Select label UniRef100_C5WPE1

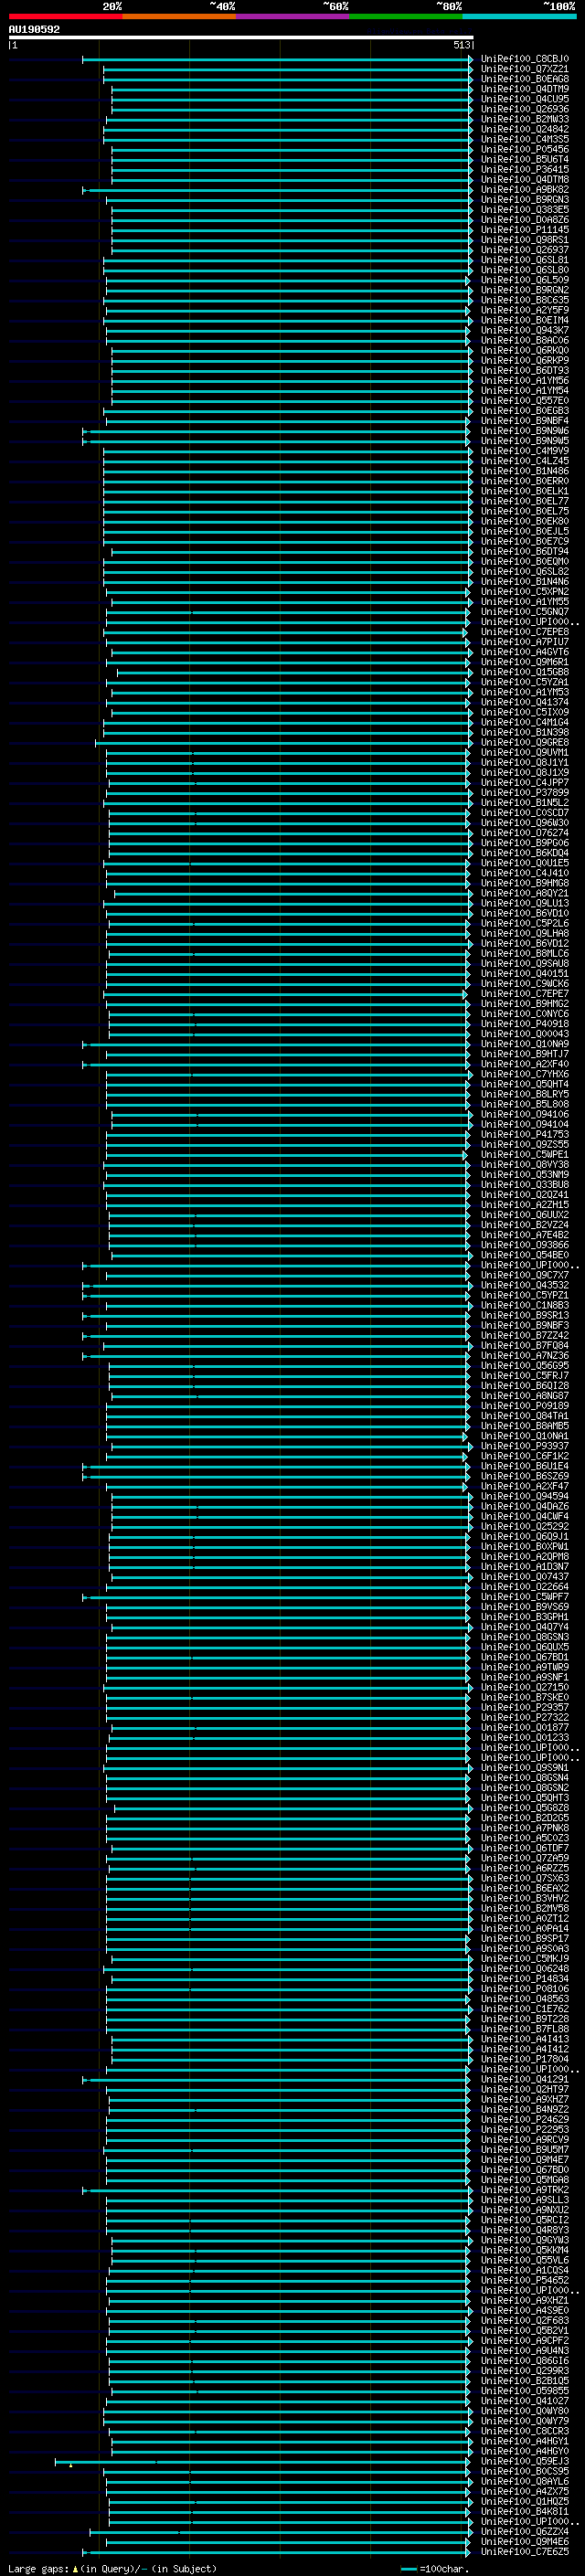pos(524,1155)
